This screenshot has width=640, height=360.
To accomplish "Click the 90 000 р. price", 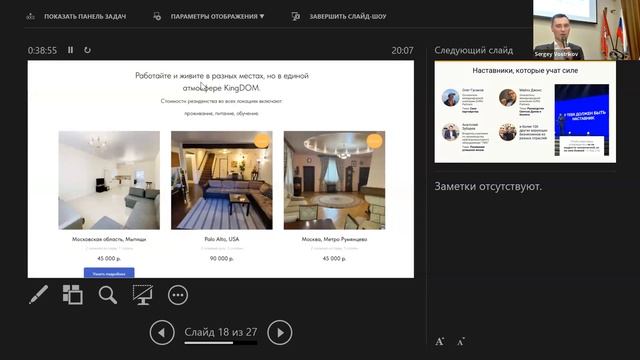I will click(x=222, y=258).
